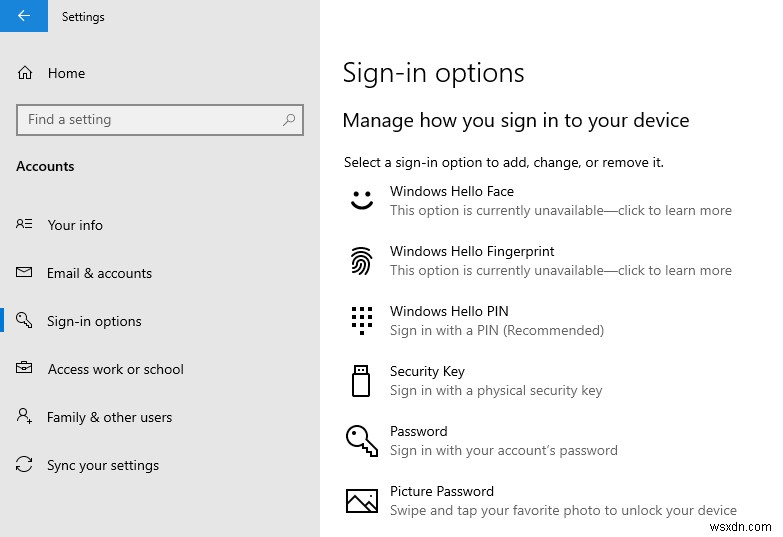The width and height of the screenshot is (783, 537).
Task: Click 'Sign in with a physical security key' text
Action: (496, 390)
